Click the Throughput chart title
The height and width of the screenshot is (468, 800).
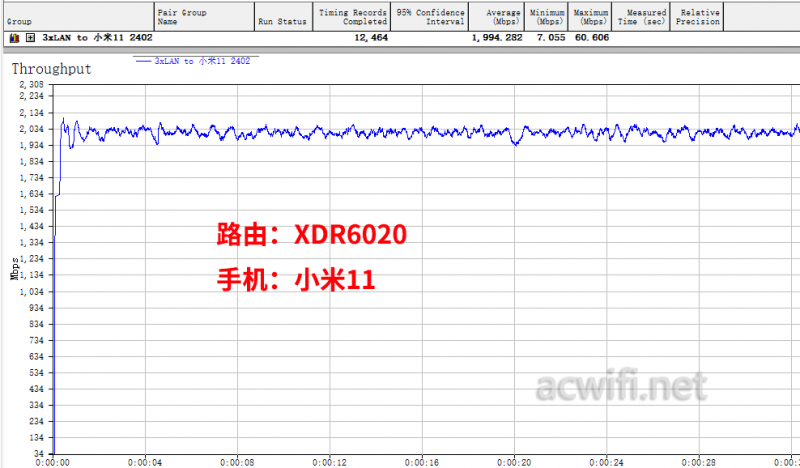coord(52,69)
